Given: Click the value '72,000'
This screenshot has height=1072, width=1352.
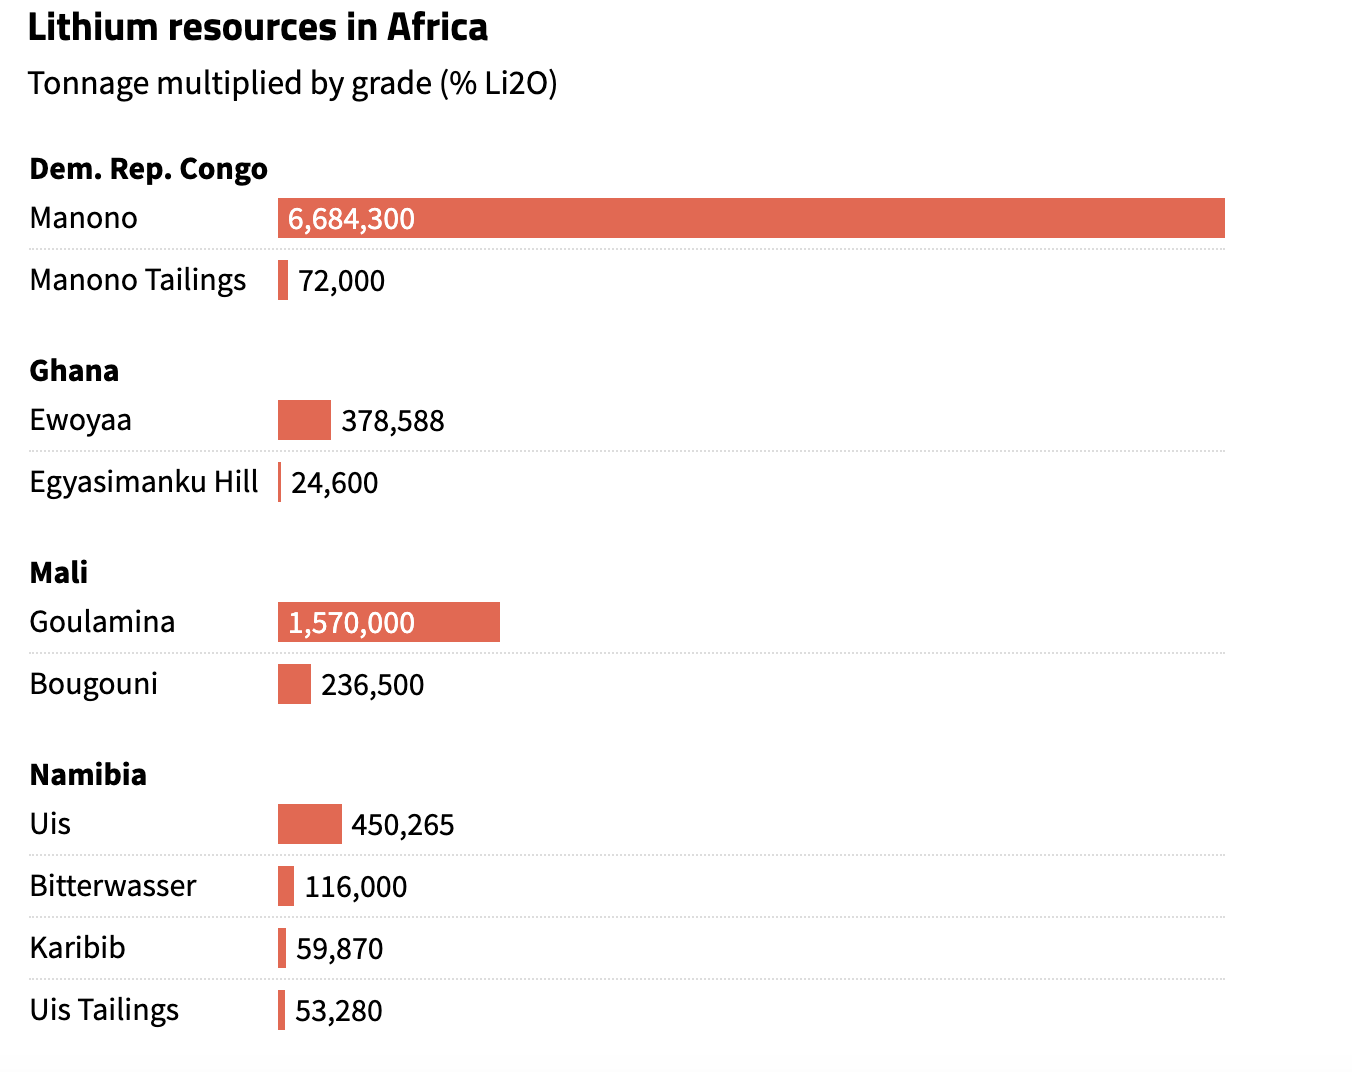Looking at the screenshot, I should tap(341, 281).
